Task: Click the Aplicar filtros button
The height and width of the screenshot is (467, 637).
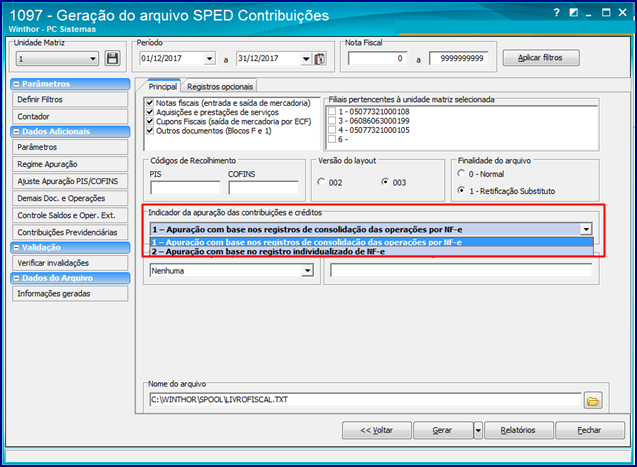Action: pyautogui.click(x=541, y=58)
